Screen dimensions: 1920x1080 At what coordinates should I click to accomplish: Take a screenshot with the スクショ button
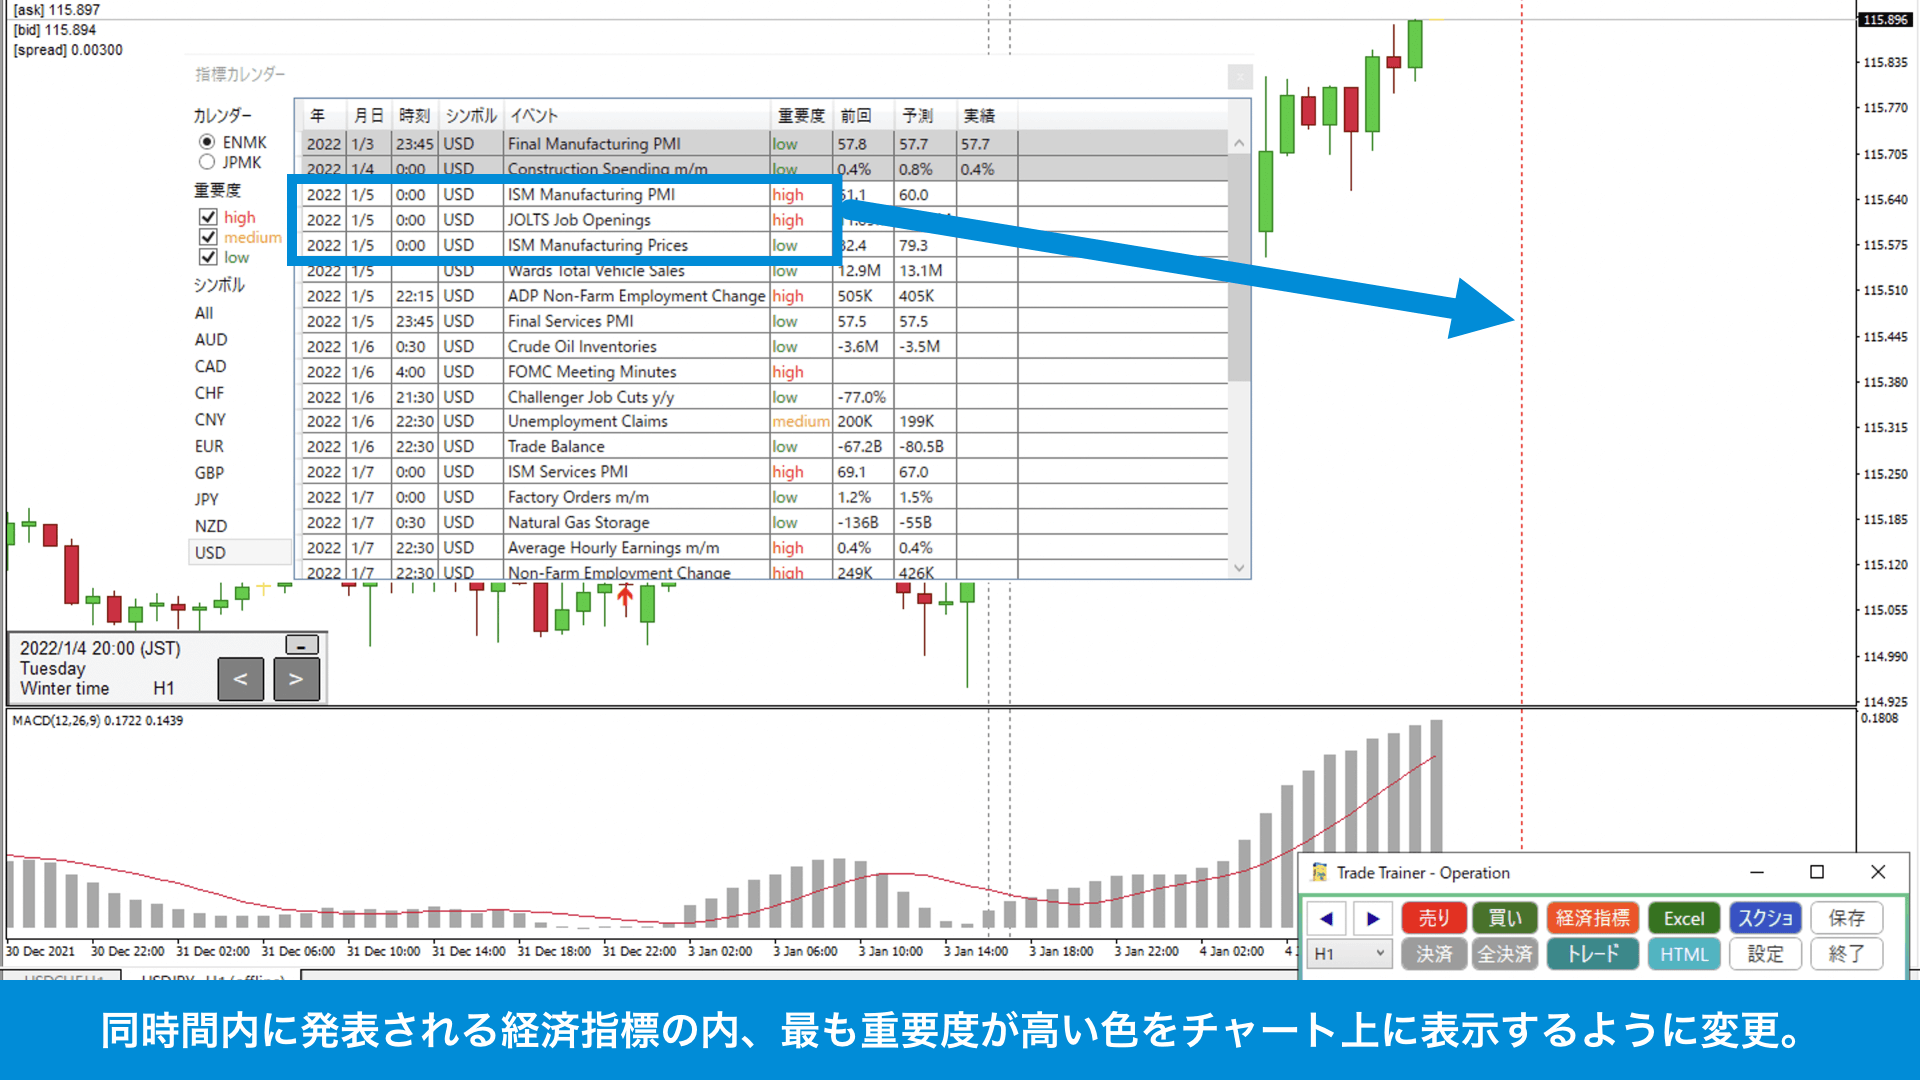pos(1765,918)
